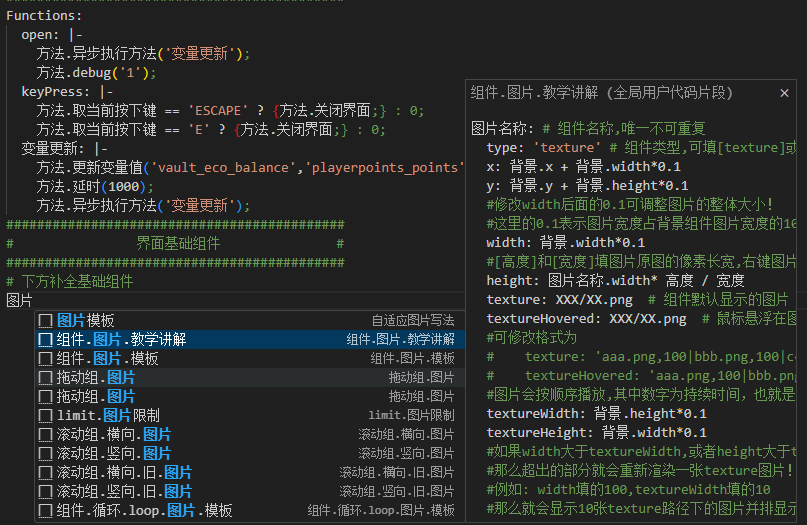Click the 变量更新 function definition line
The image size is (807, 525).
[64, 149]
